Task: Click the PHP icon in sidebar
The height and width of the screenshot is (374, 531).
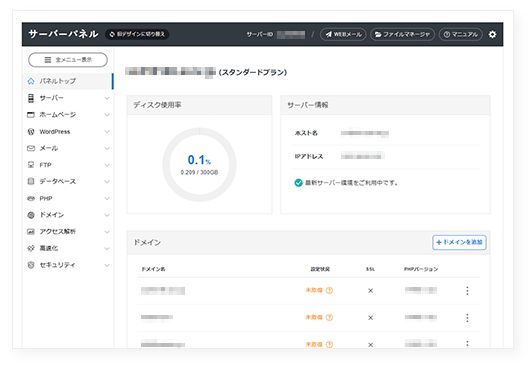Action: tap(31, 198)
